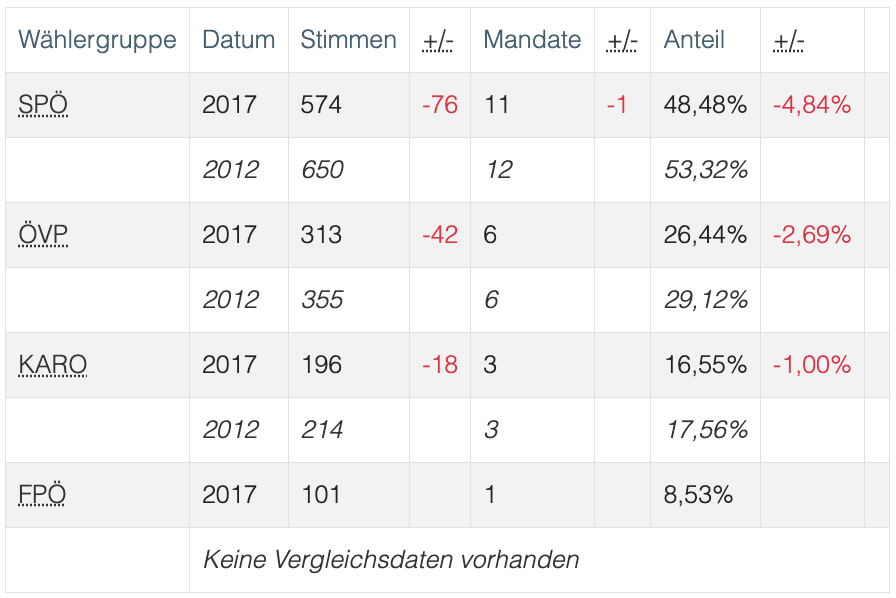This screenshot has height=598, width=896.
Task: Click the Keine Vergleichsdaten vorhanden text
Action: coord(391,560)
